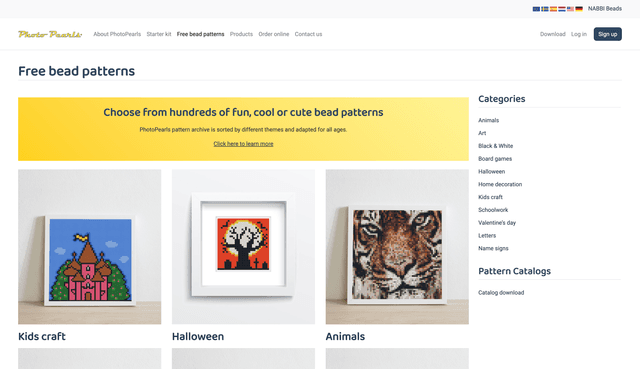Select the EU flag language
The height and width of the screenshot is (369, 640).
pos(536,9)
